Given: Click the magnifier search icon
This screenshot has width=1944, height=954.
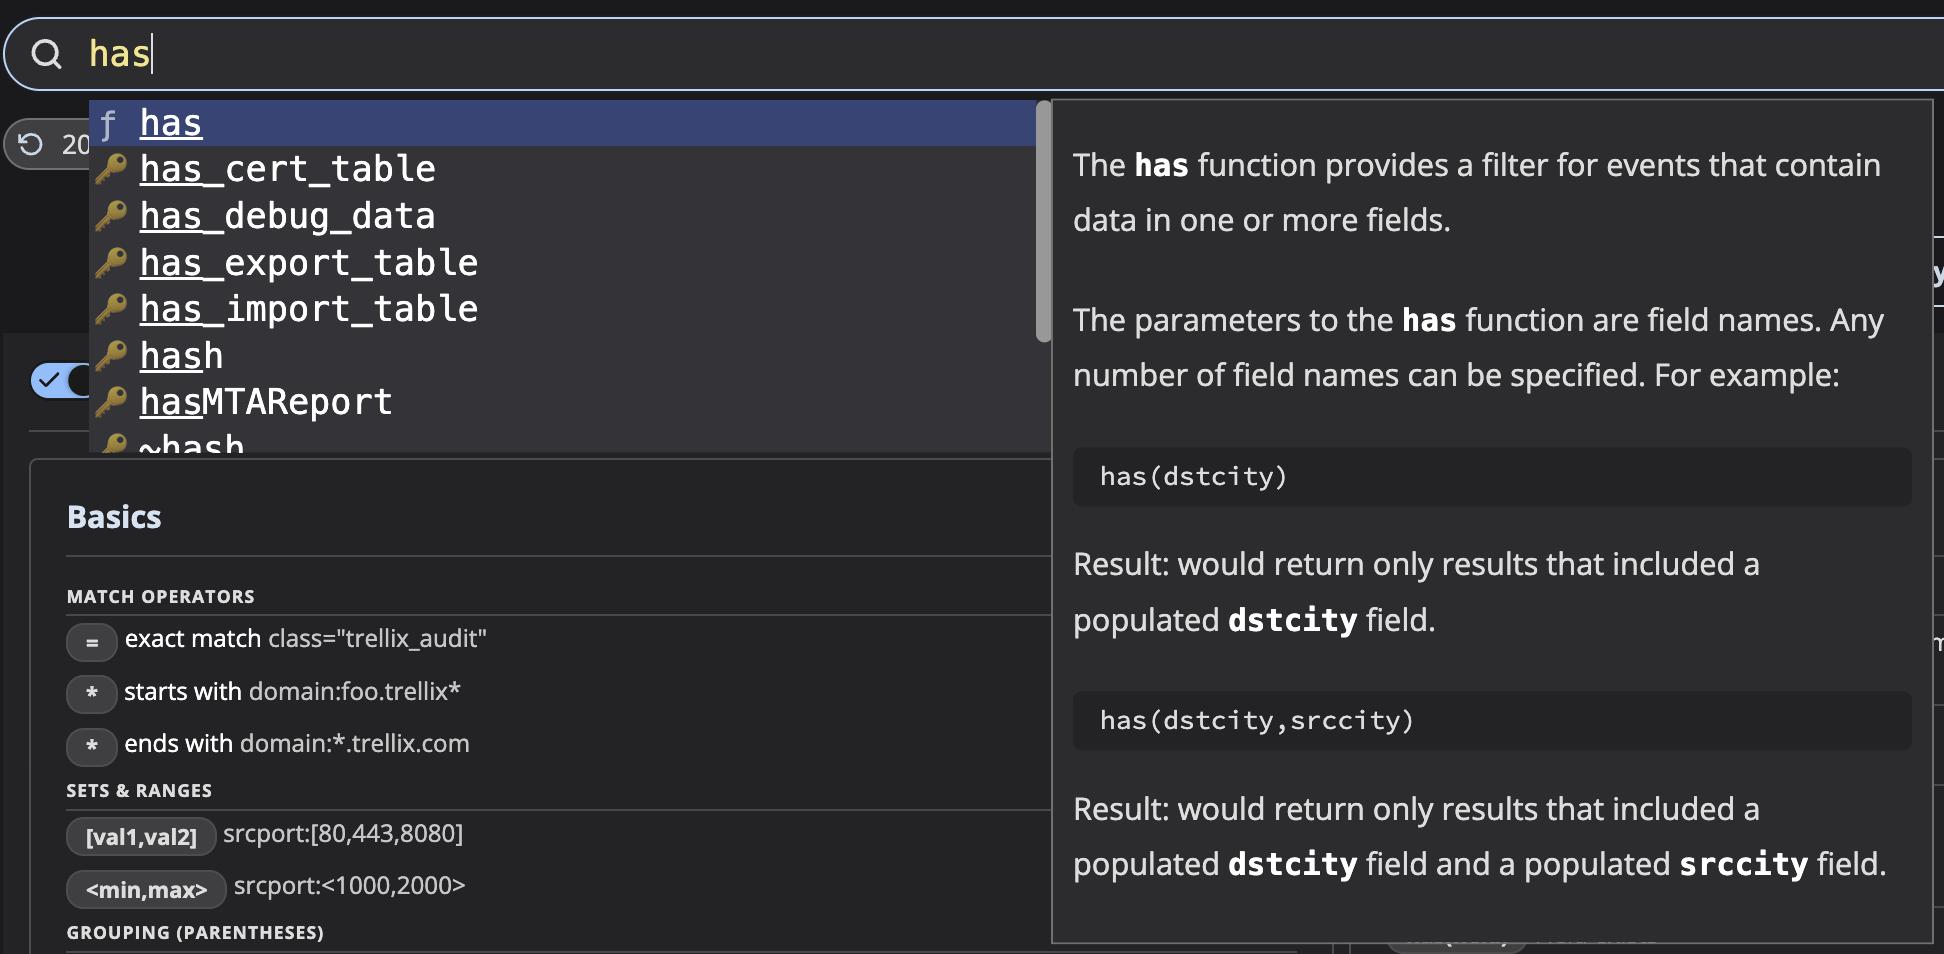Looking at the screenshot, I should click(x=46, y=54).
